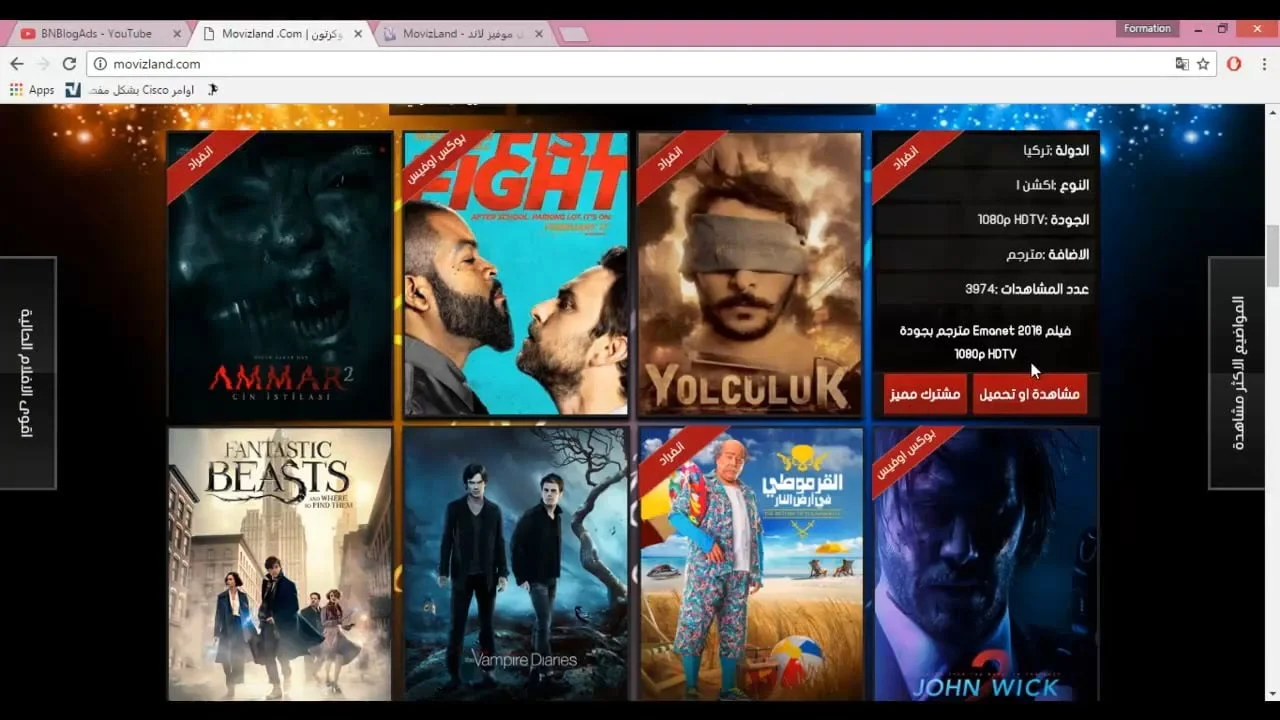Open the Ammar 2 movie poster
Image resolution: width=1280 pixels, height=720 pixels.
(280, 275)
